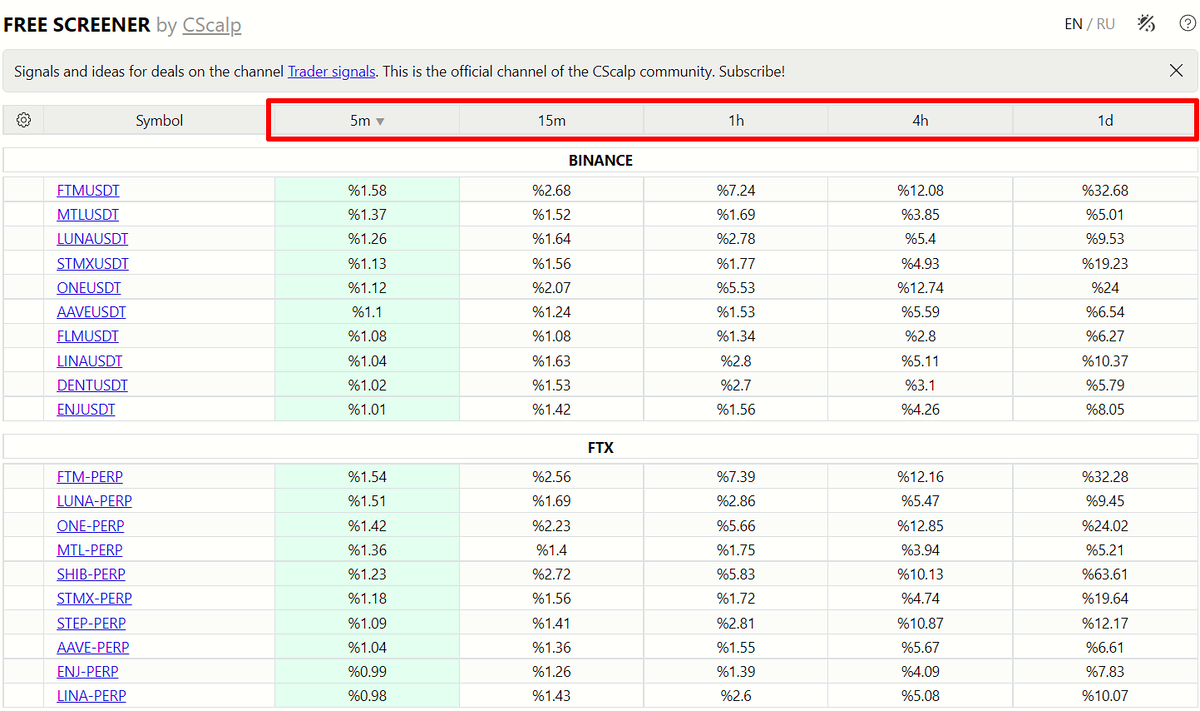The height and width of the screenshot is (711, 1200).
Task: Open the help question mark icon
Action: [1187, 23]
